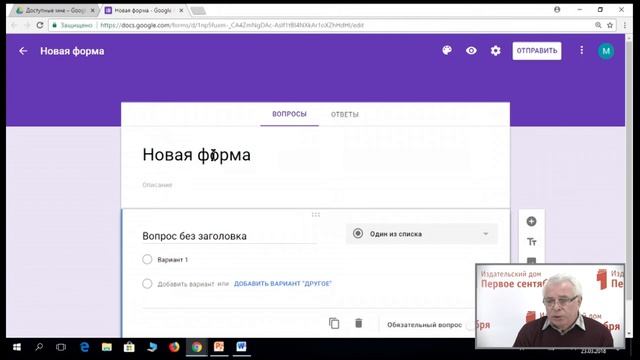The image size is (640, 360).
Task: Open the three-dot more options menu
Action: click(x=582, y=50)
